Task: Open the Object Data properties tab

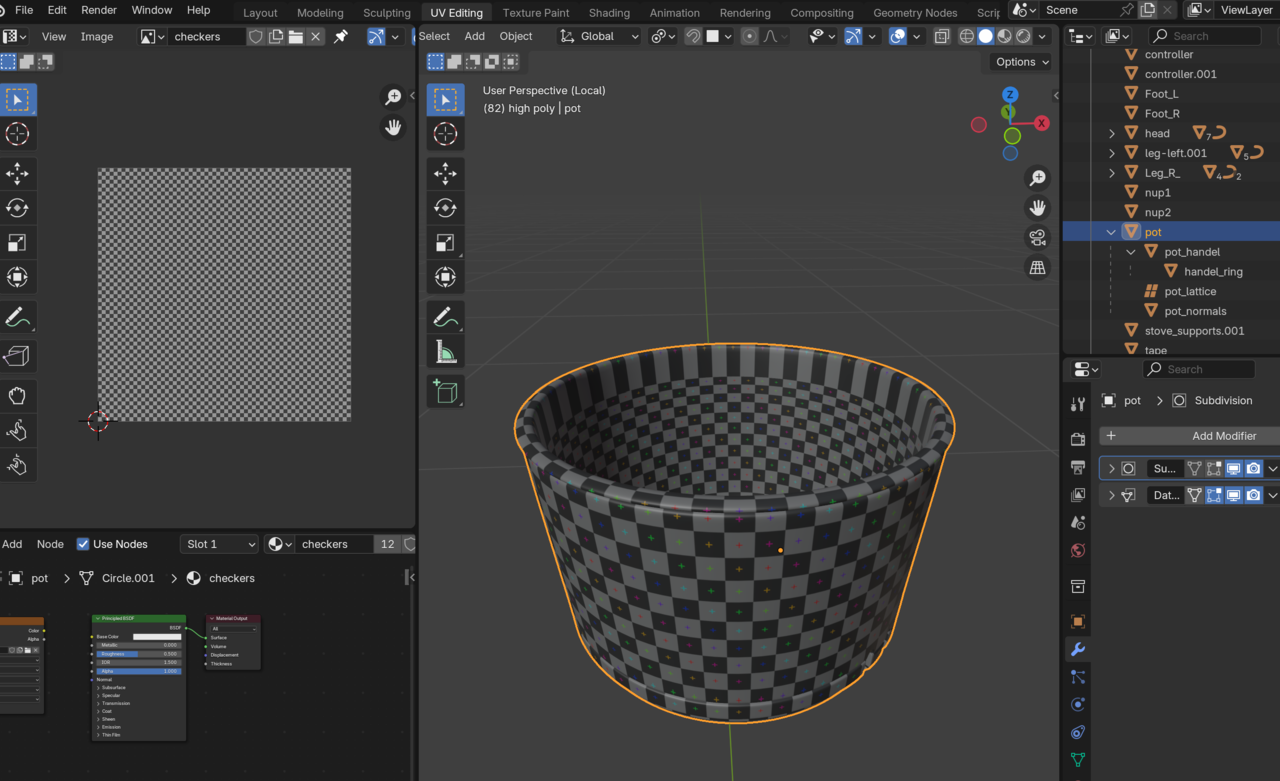Action: click(x=1078, y=760)
